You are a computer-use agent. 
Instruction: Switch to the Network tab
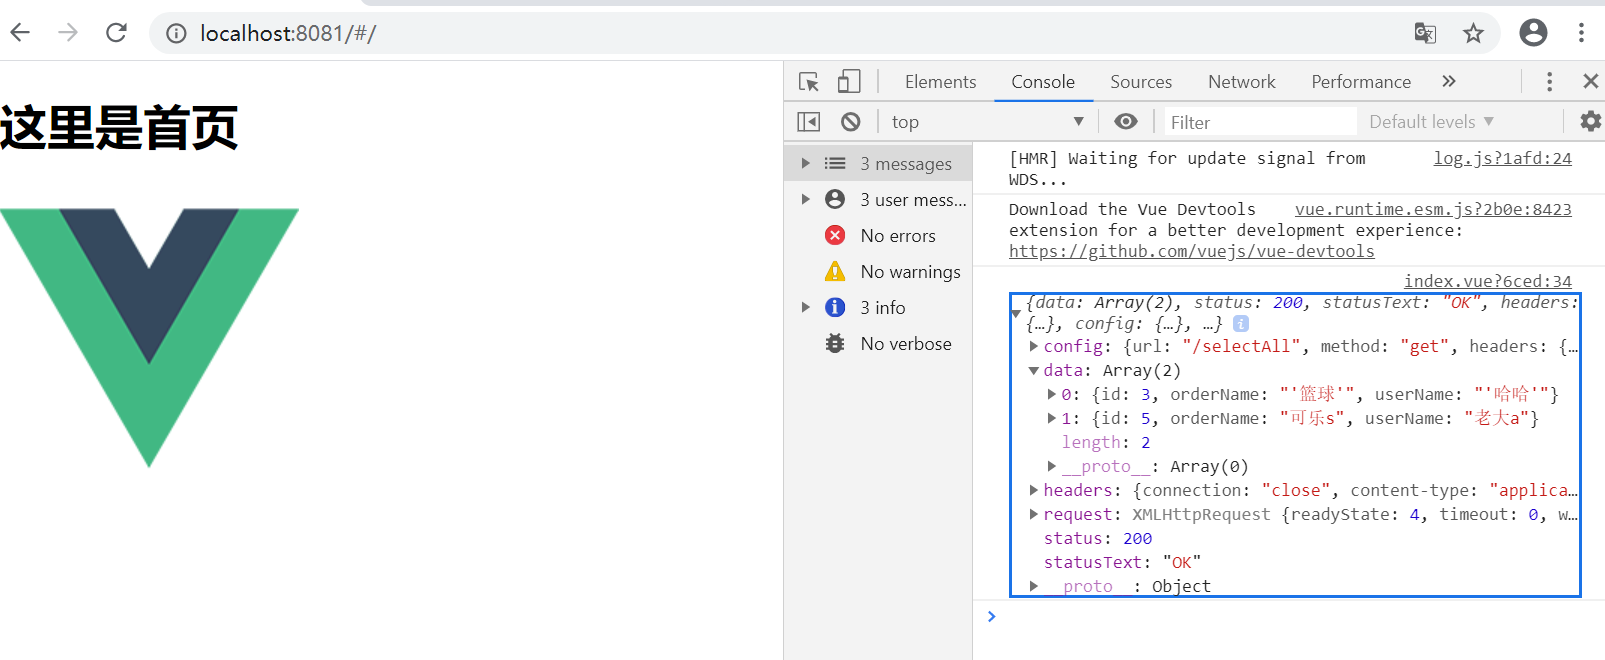[1242, 82]
